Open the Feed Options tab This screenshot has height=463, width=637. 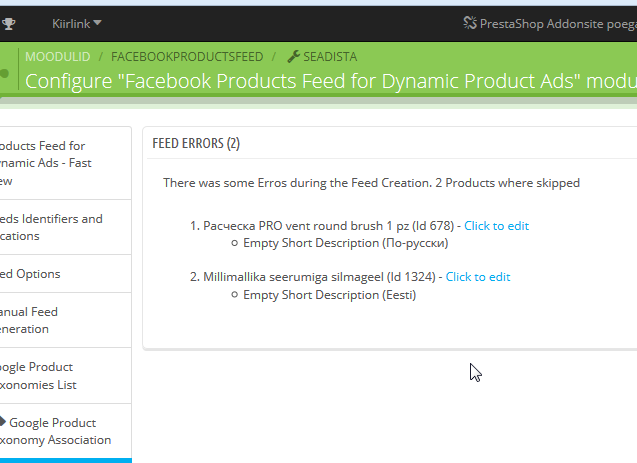(x=32, y=274)
